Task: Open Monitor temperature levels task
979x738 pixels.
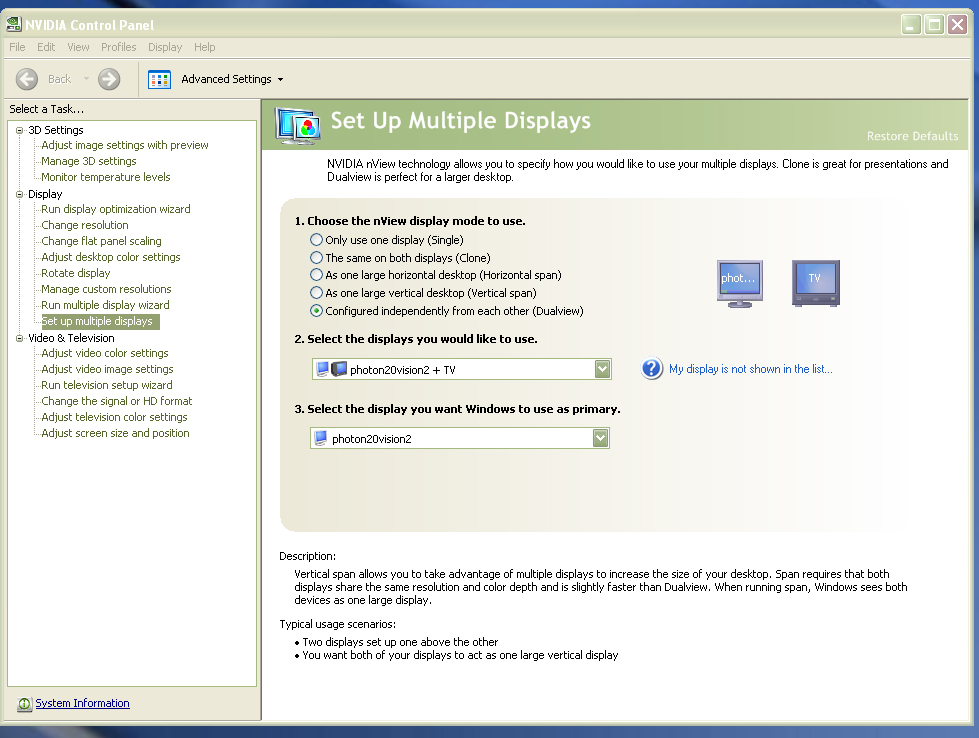Action: [106, 177]
